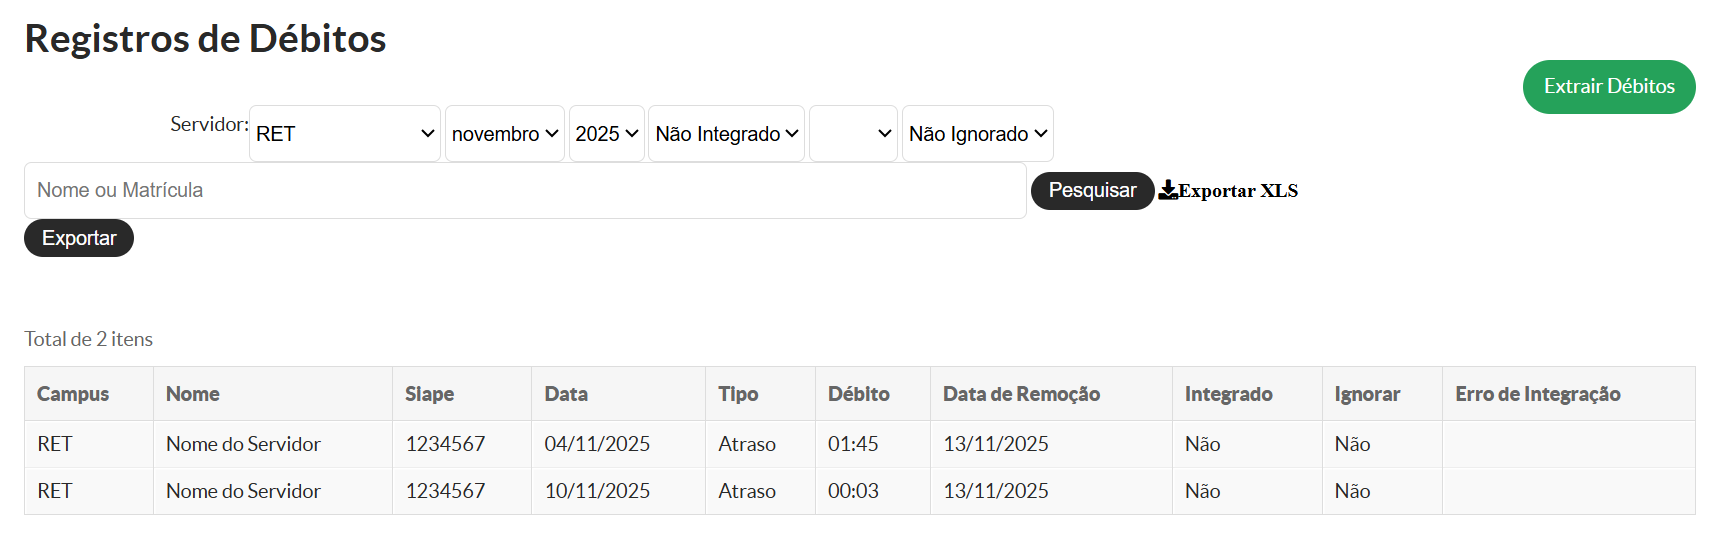Viewport: 1713px width, 534px height.
Task: Click the download icon beside Exportar XLS
Action: (1167, 191)
